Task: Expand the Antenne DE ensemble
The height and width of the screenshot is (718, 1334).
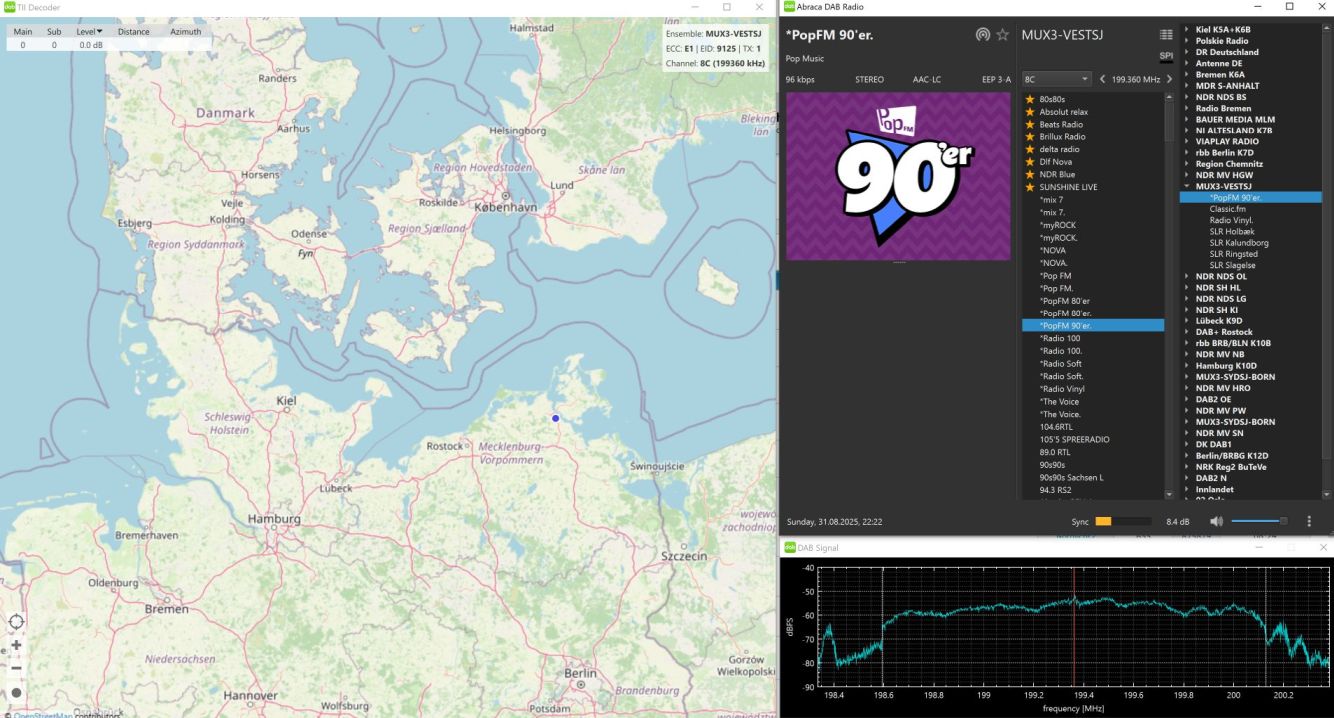Action: point(1187,63)
